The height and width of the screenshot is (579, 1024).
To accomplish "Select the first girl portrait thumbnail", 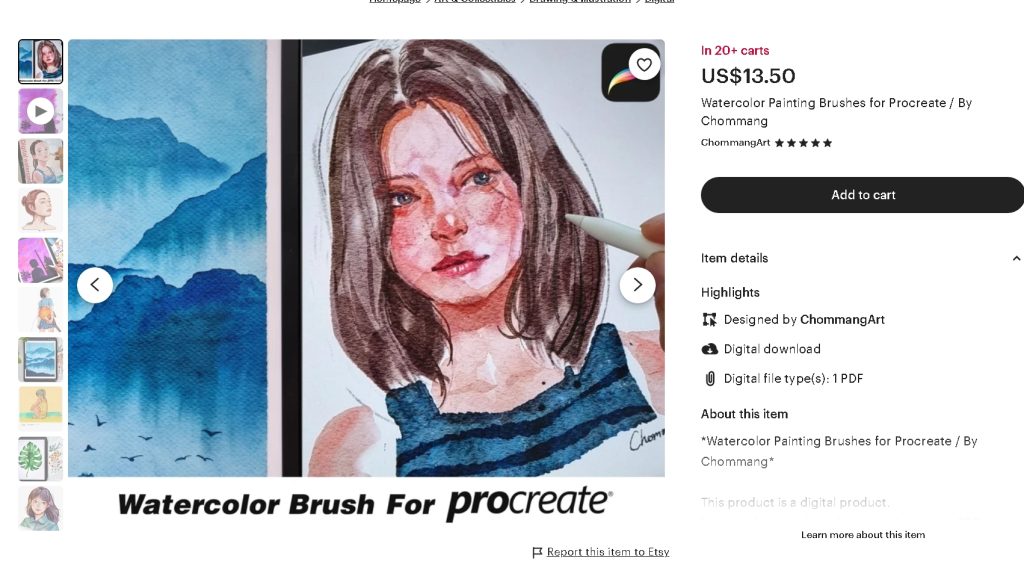I will pos(40,61).
